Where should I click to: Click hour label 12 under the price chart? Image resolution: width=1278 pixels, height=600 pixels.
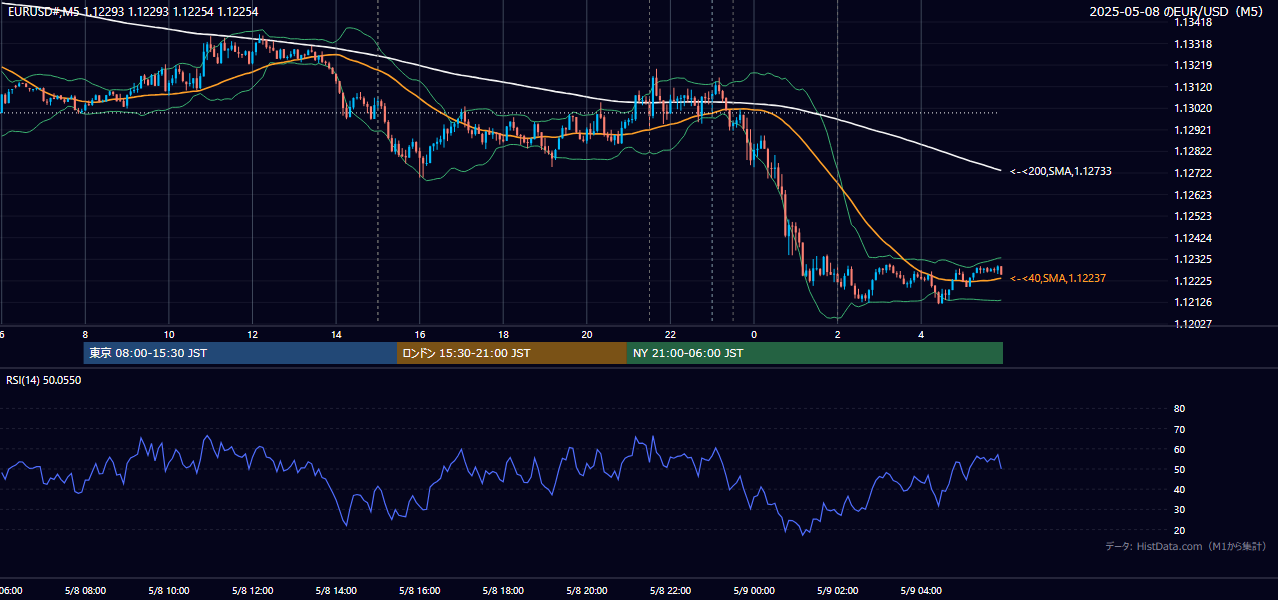(252, 335)
